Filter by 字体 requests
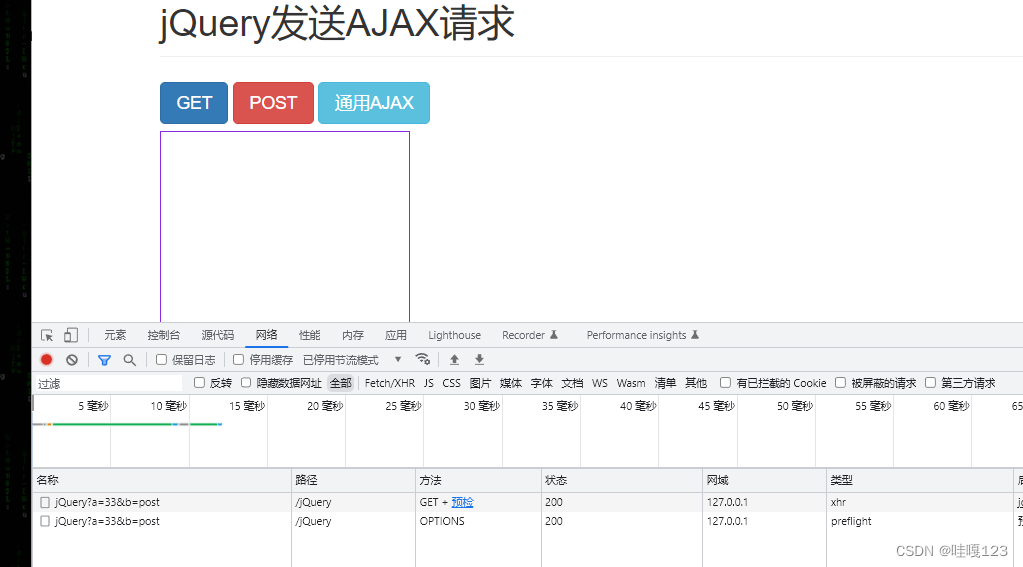The height and width of the screenshot is (567, 1023). tap(542, 383)
